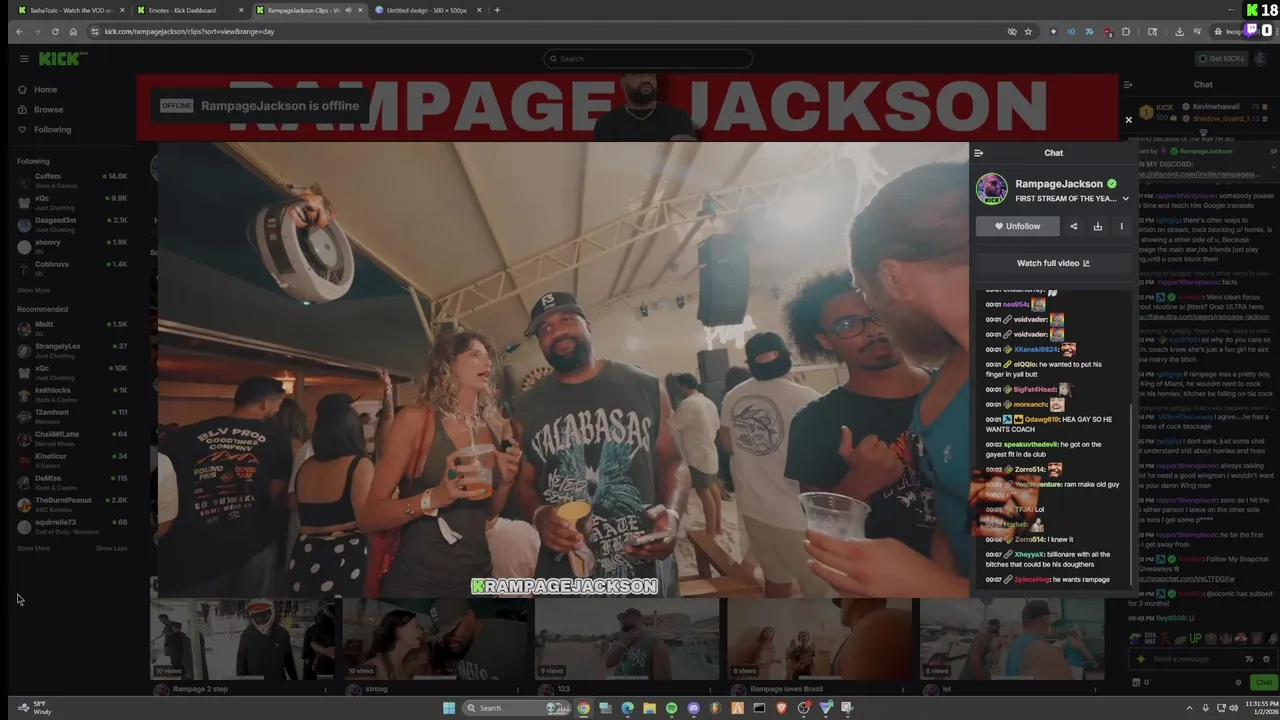Share the RampageJackson clip
Image resolution: width=1280 pixels, height=720 pixels.
tap(1074, 227)
